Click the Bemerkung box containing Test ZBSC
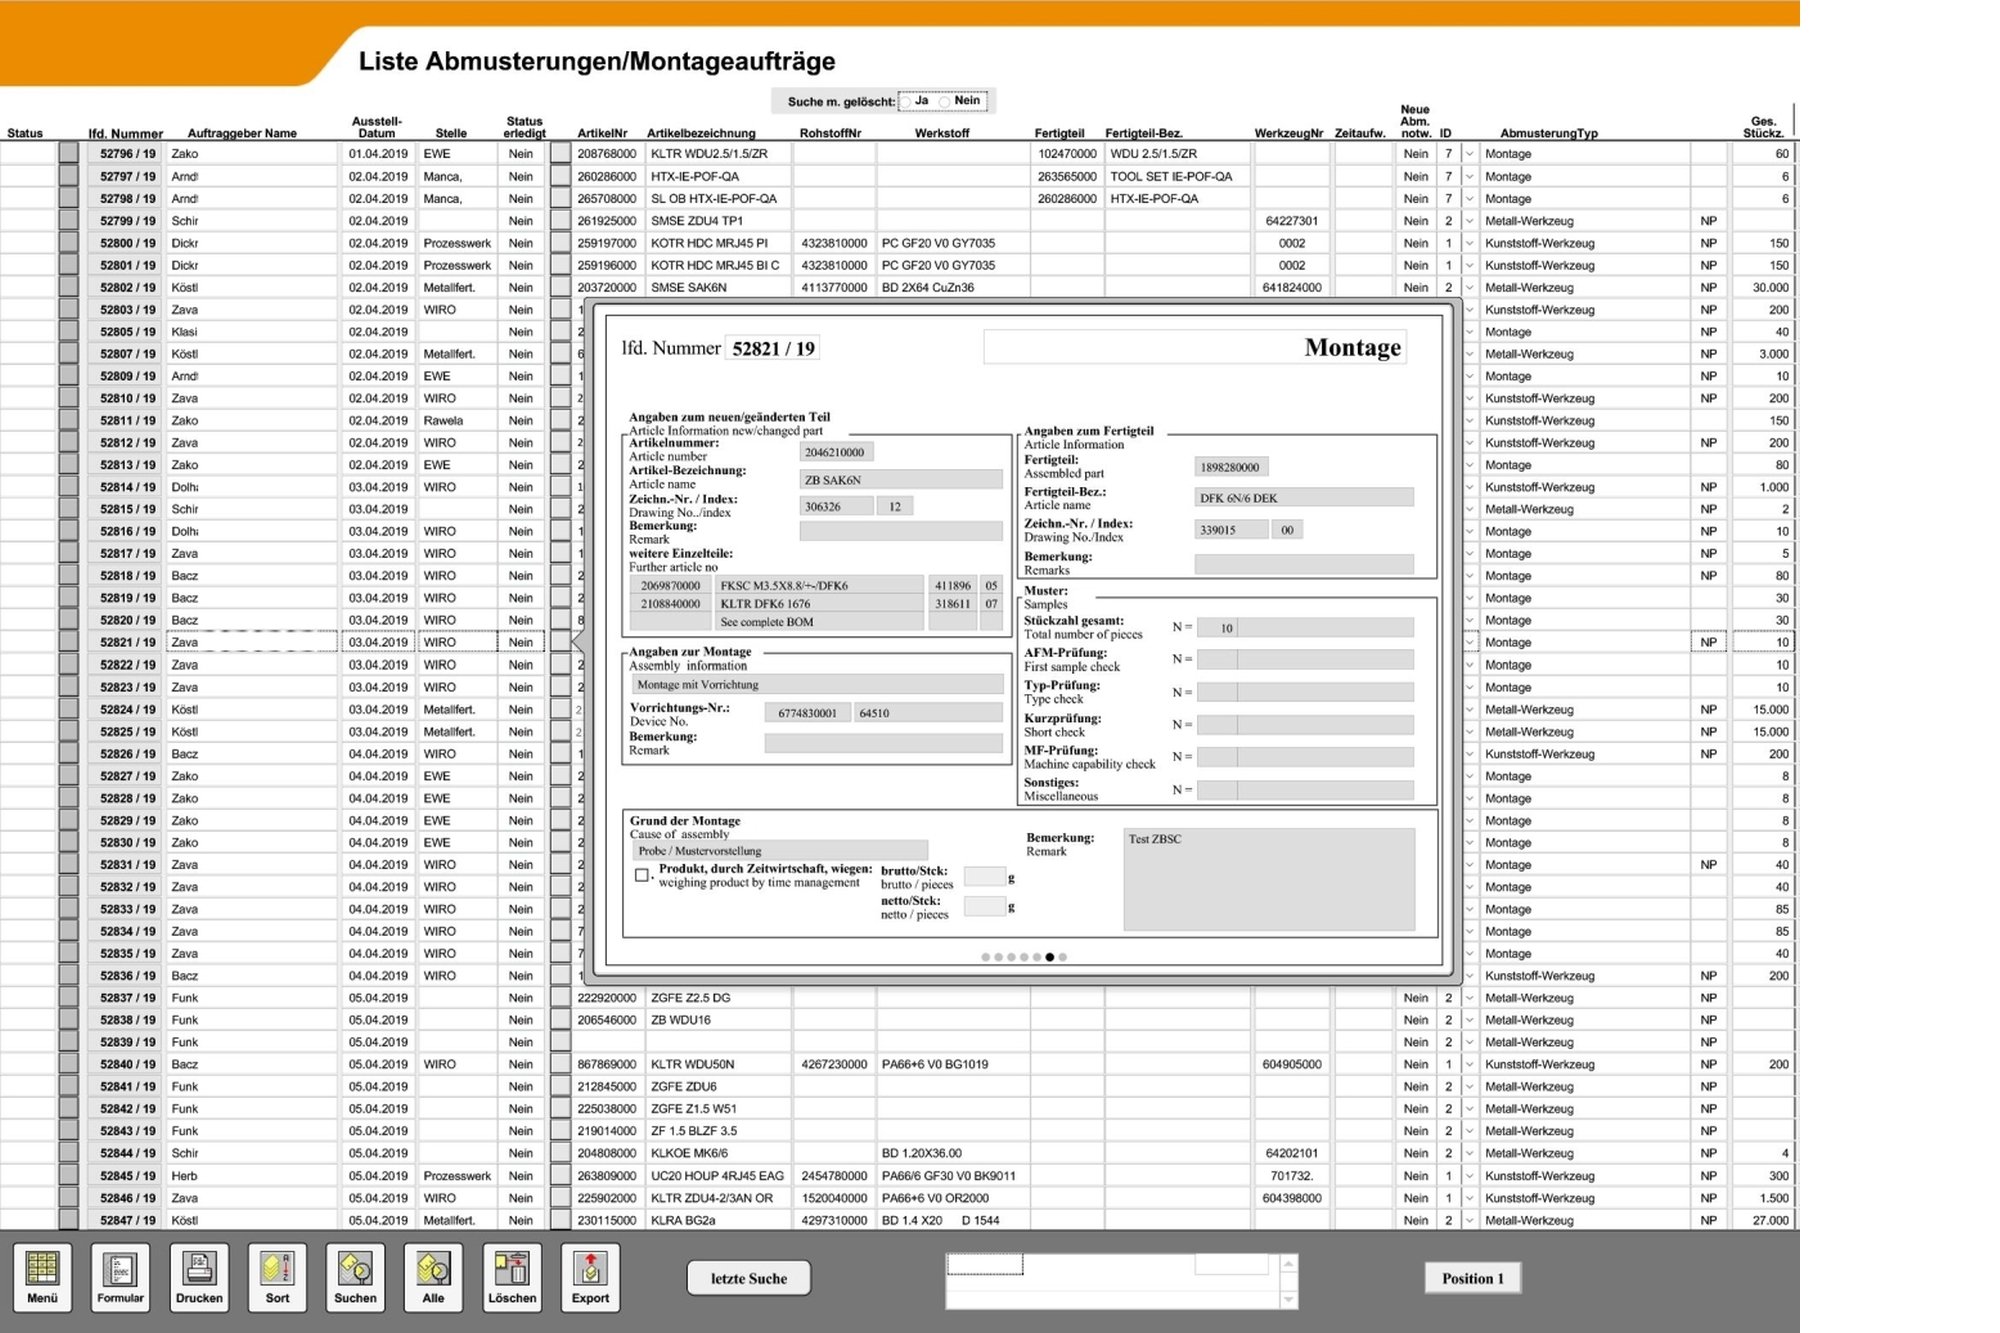 (x=1269, y=880)
